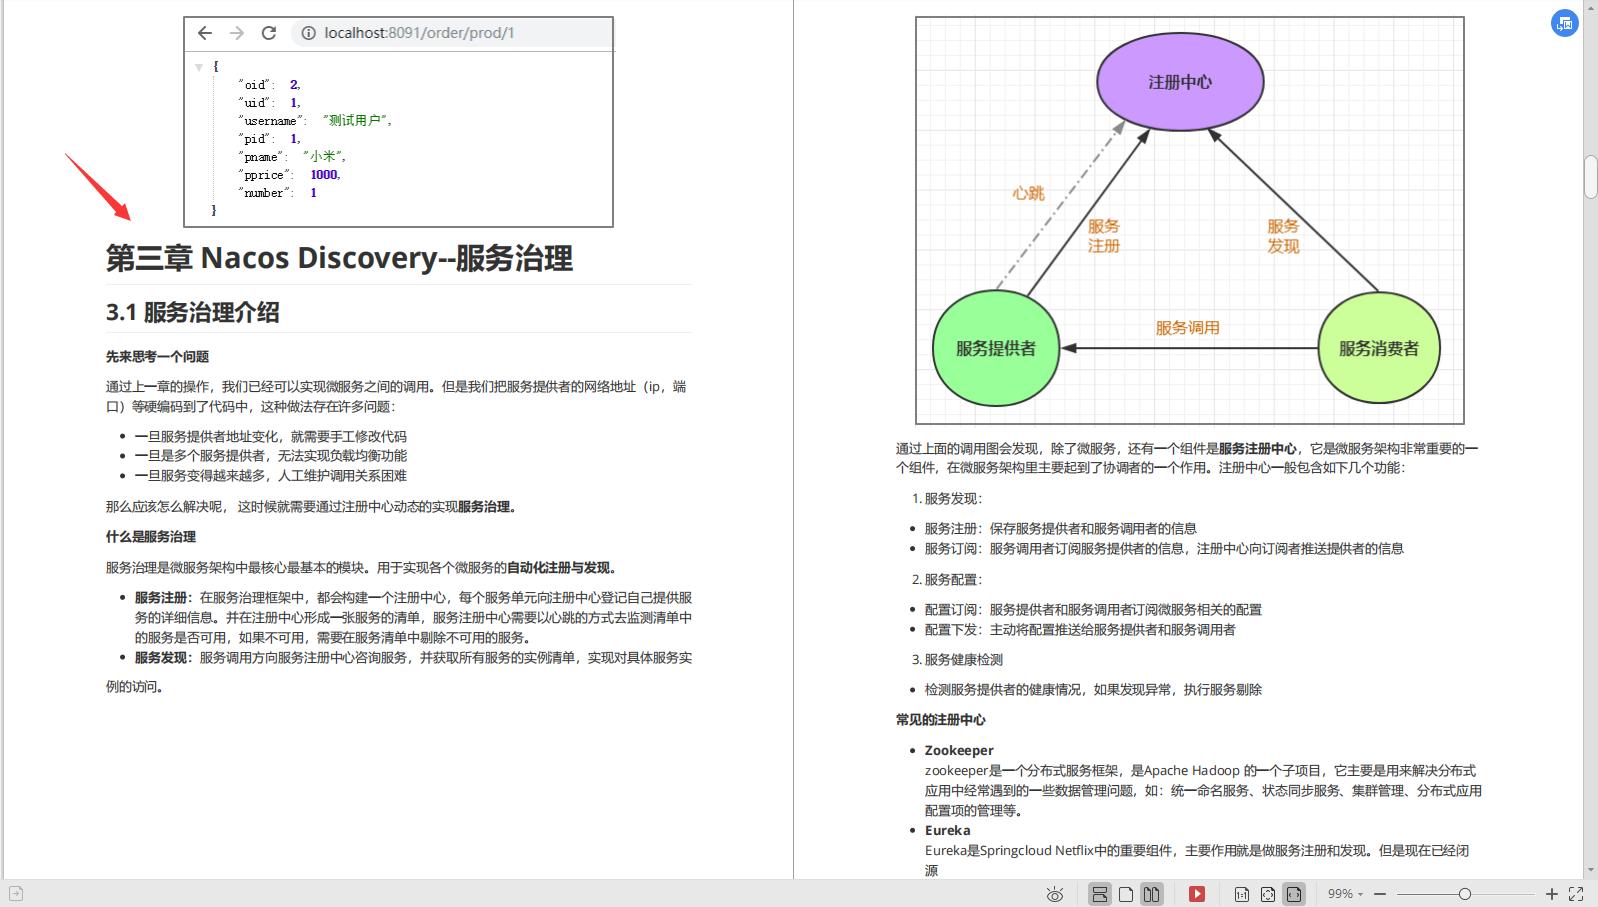Click the Eureka list item title
1598x907 pixels.
pos(947,830)
